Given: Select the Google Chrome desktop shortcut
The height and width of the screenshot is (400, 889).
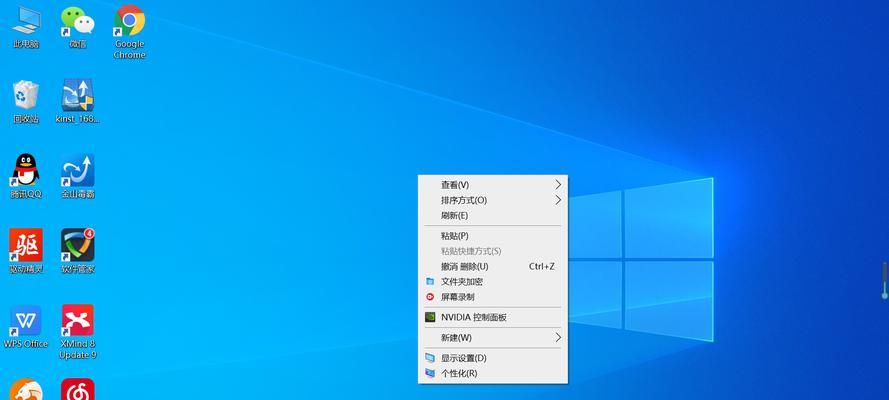Looking at the screenshot, I should (x=129, y=32).
